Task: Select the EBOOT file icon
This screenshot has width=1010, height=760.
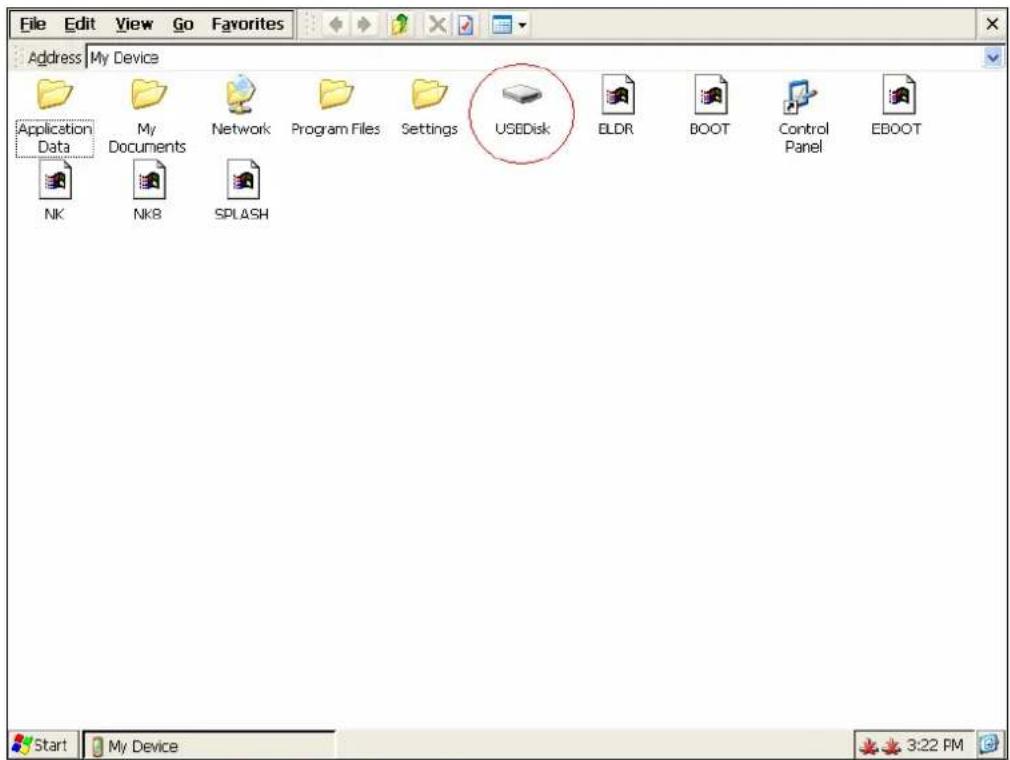Action: point(897,106)
